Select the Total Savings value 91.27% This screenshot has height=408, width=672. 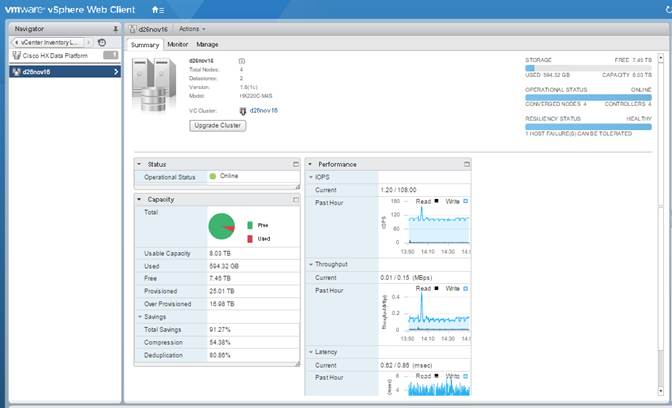coord(220,330)
